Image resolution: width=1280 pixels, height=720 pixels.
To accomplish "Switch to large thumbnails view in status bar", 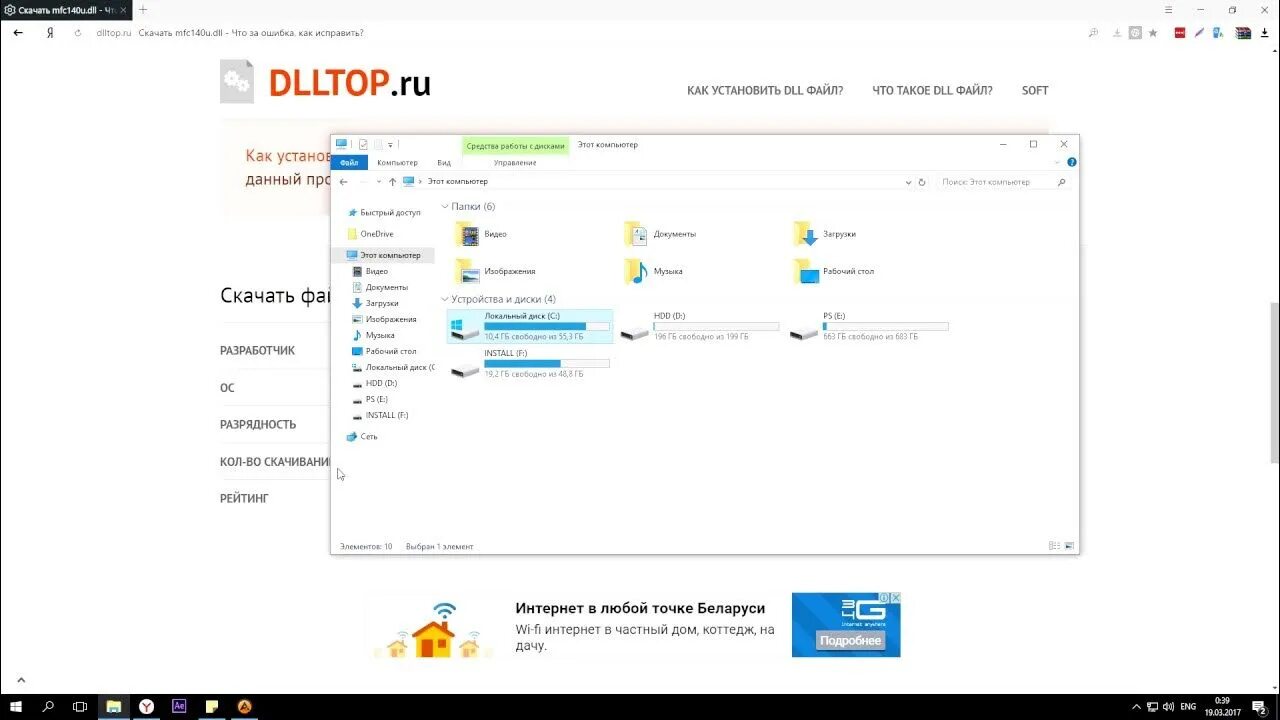I will coord(1070,546).
